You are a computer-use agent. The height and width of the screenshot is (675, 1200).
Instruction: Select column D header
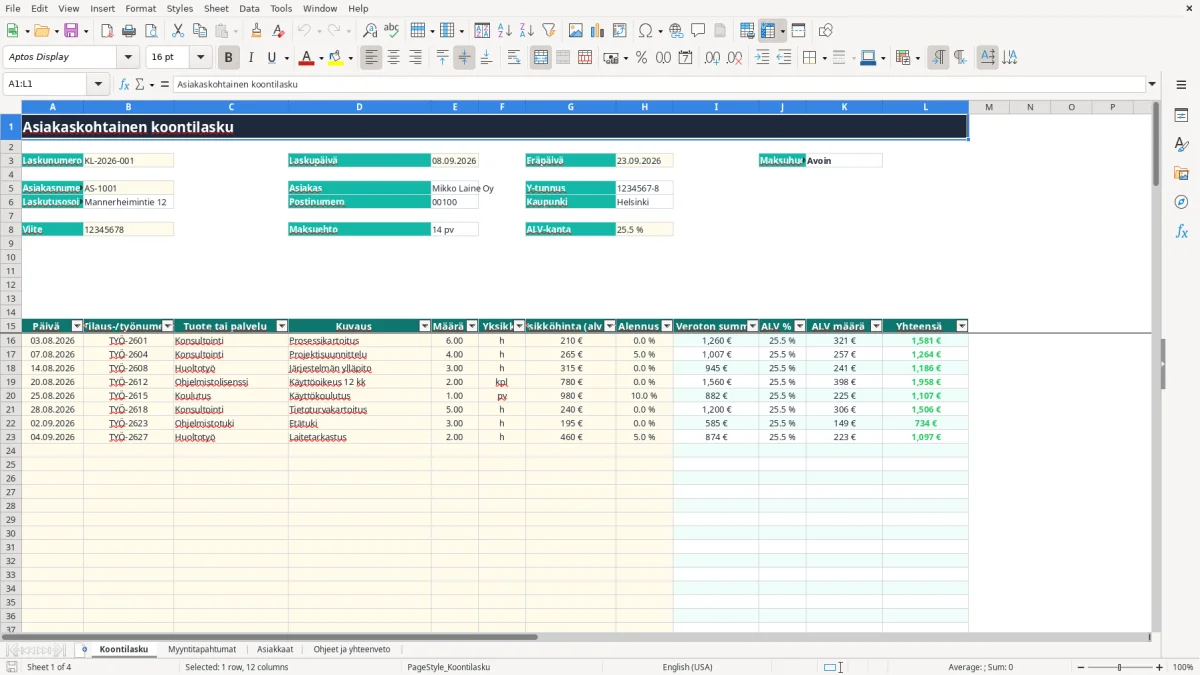[359, 107]
